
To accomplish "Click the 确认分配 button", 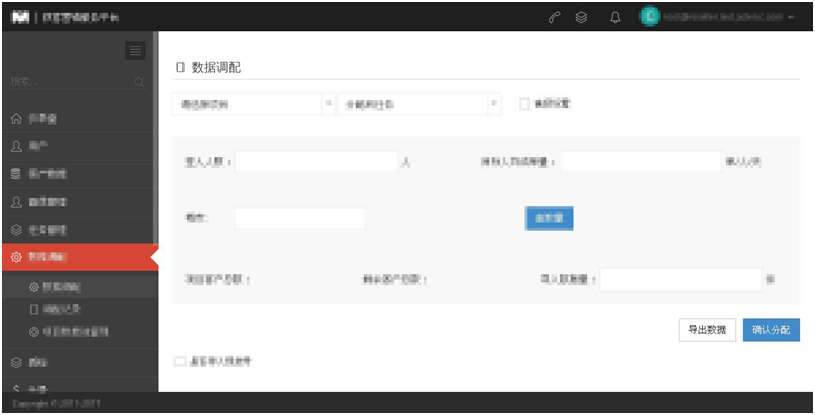I will 771,330.
